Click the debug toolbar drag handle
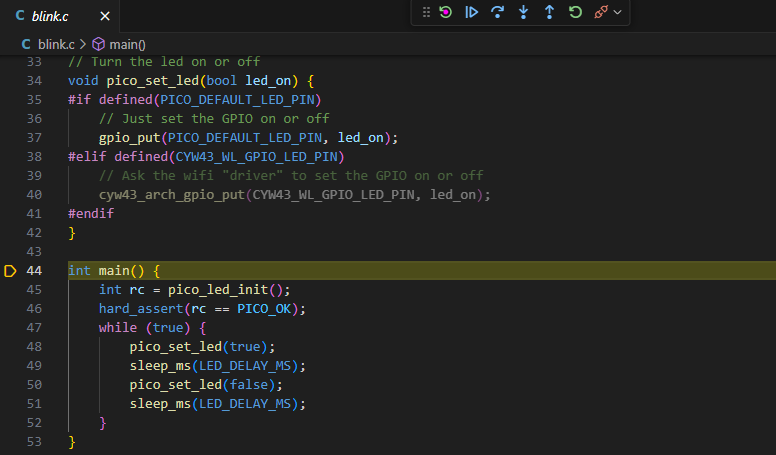Screen dimensions: 776x455 coord(426,12)
